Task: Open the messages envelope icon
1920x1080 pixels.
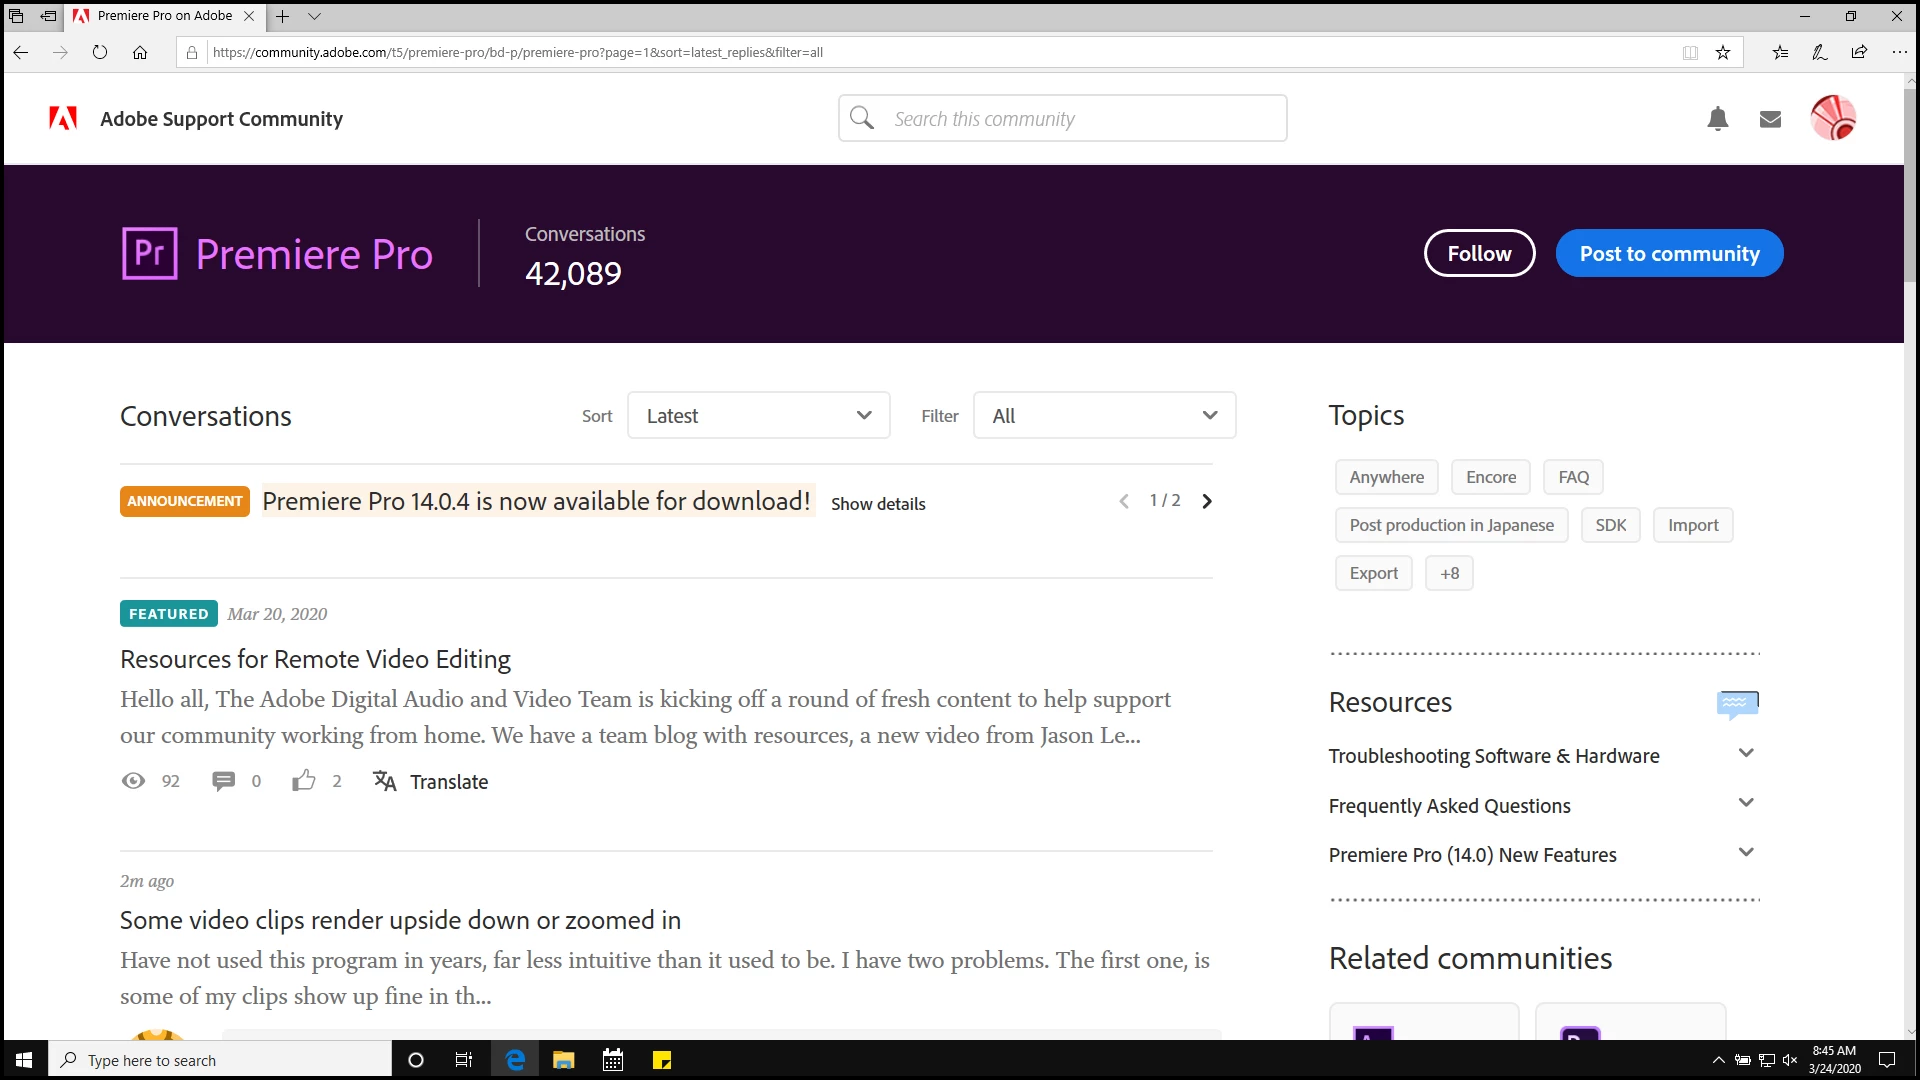Action: pyautogui.click(x=1770, y=119)
